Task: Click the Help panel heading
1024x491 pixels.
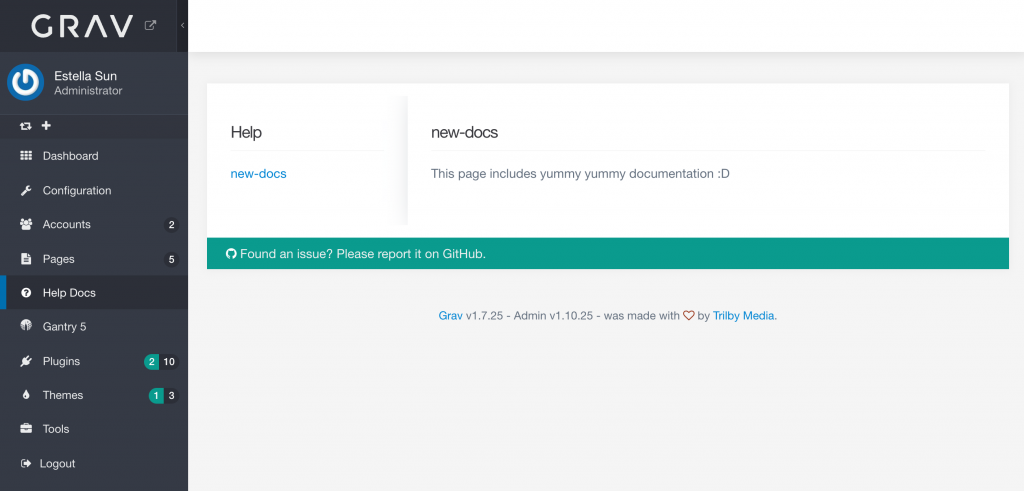Action: [x=246, y=132]
